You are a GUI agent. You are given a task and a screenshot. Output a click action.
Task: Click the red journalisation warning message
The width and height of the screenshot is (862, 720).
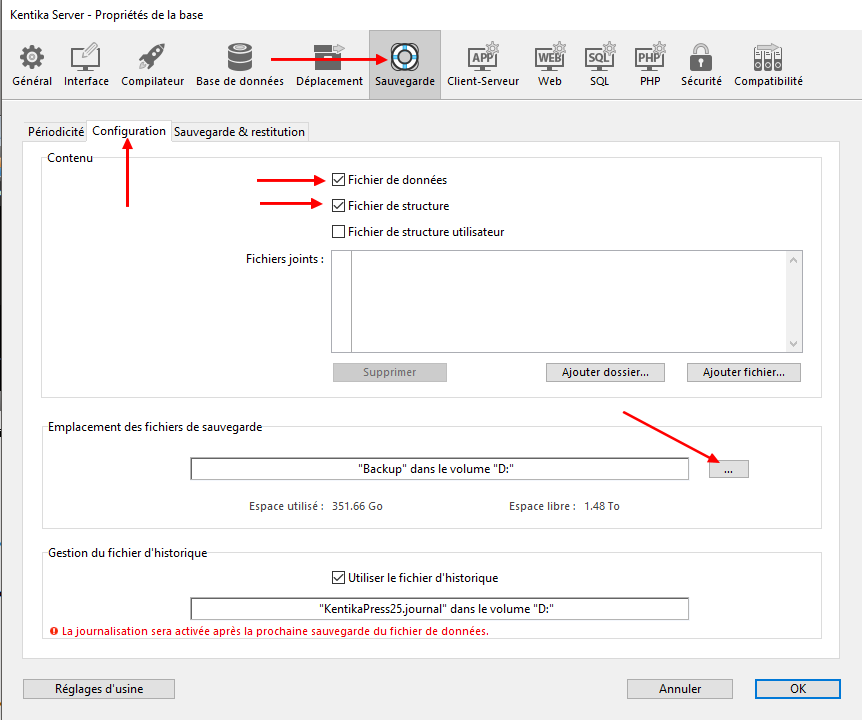275,631
